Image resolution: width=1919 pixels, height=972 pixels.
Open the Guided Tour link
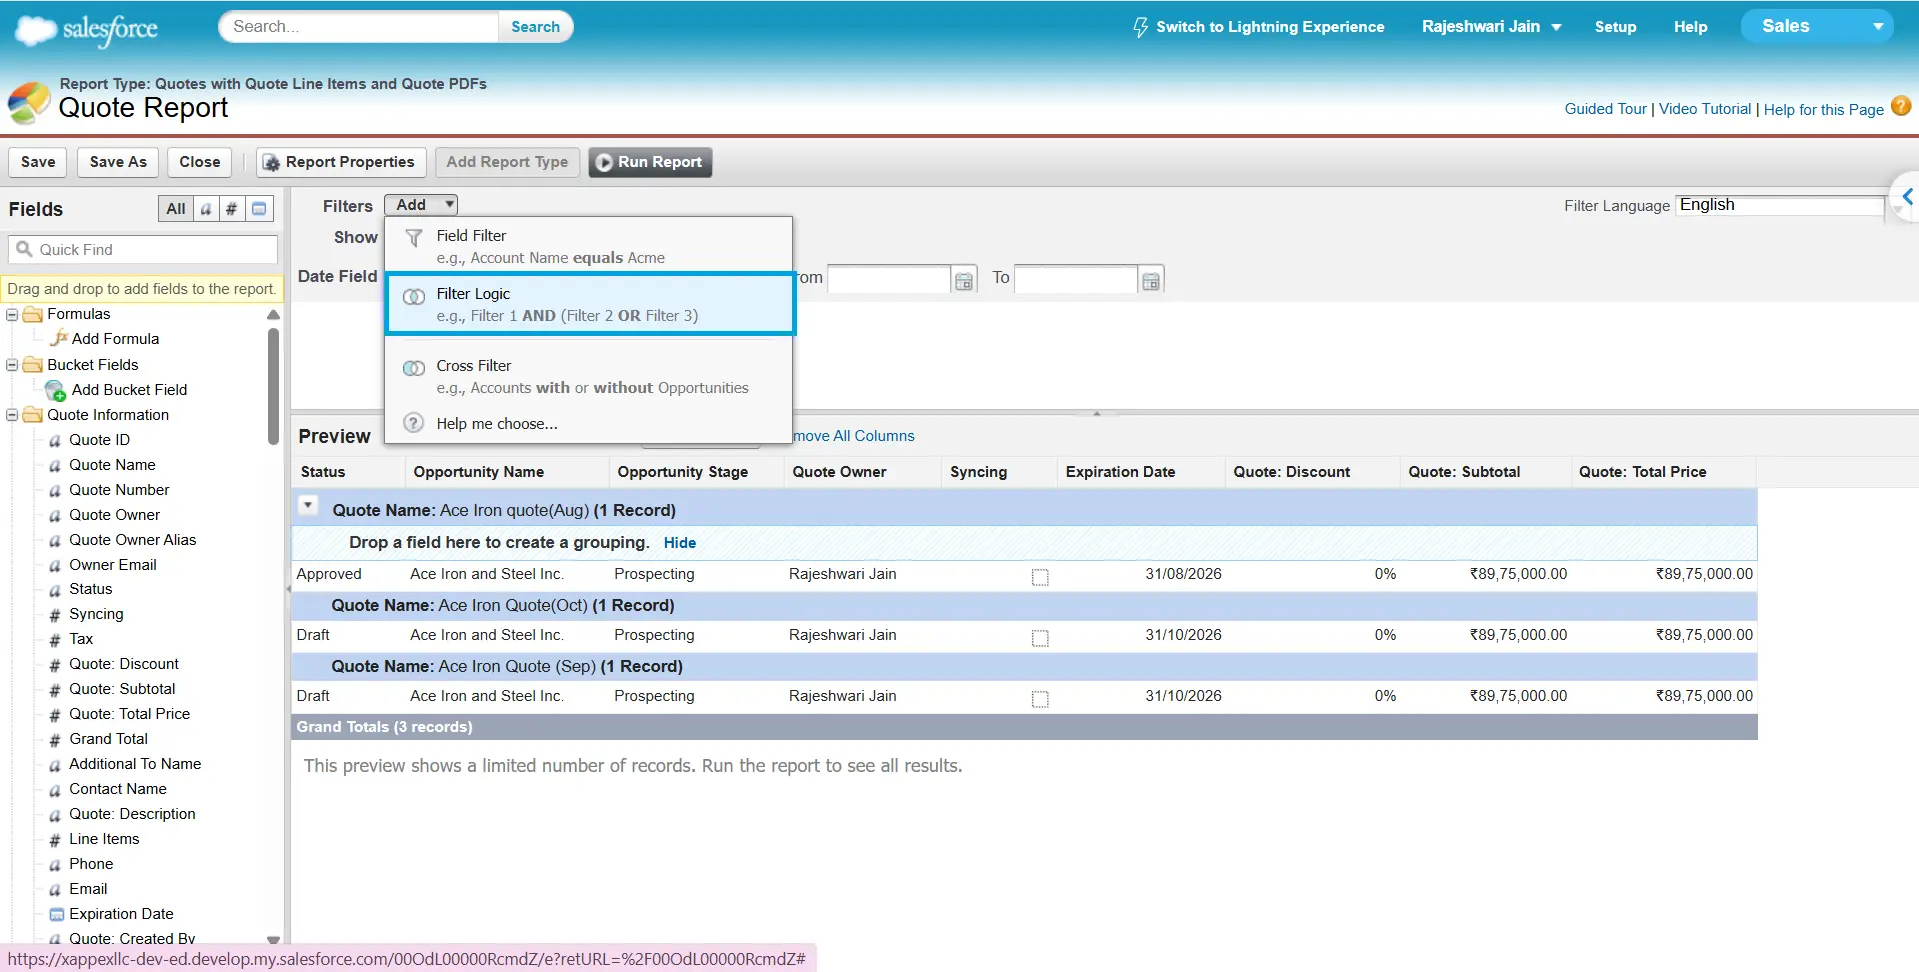coord(1605,109)
